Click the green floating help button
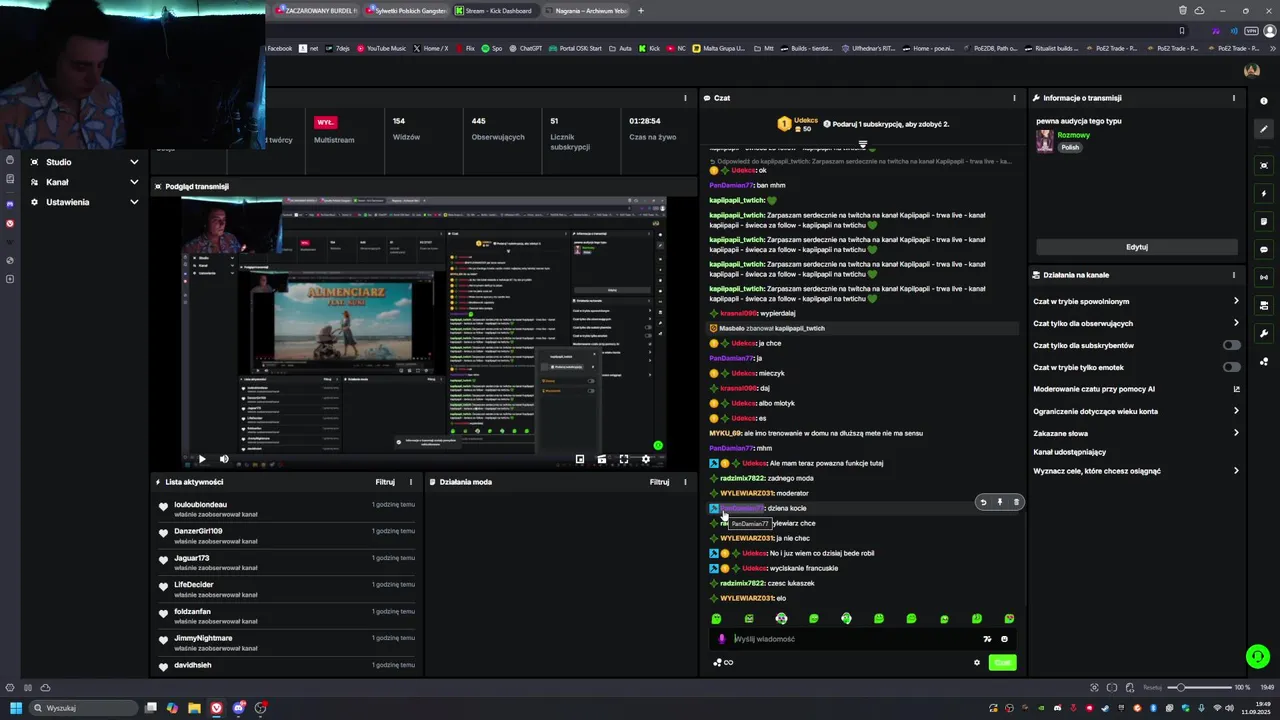The image size is (1280, 720). click(1257, 656)
